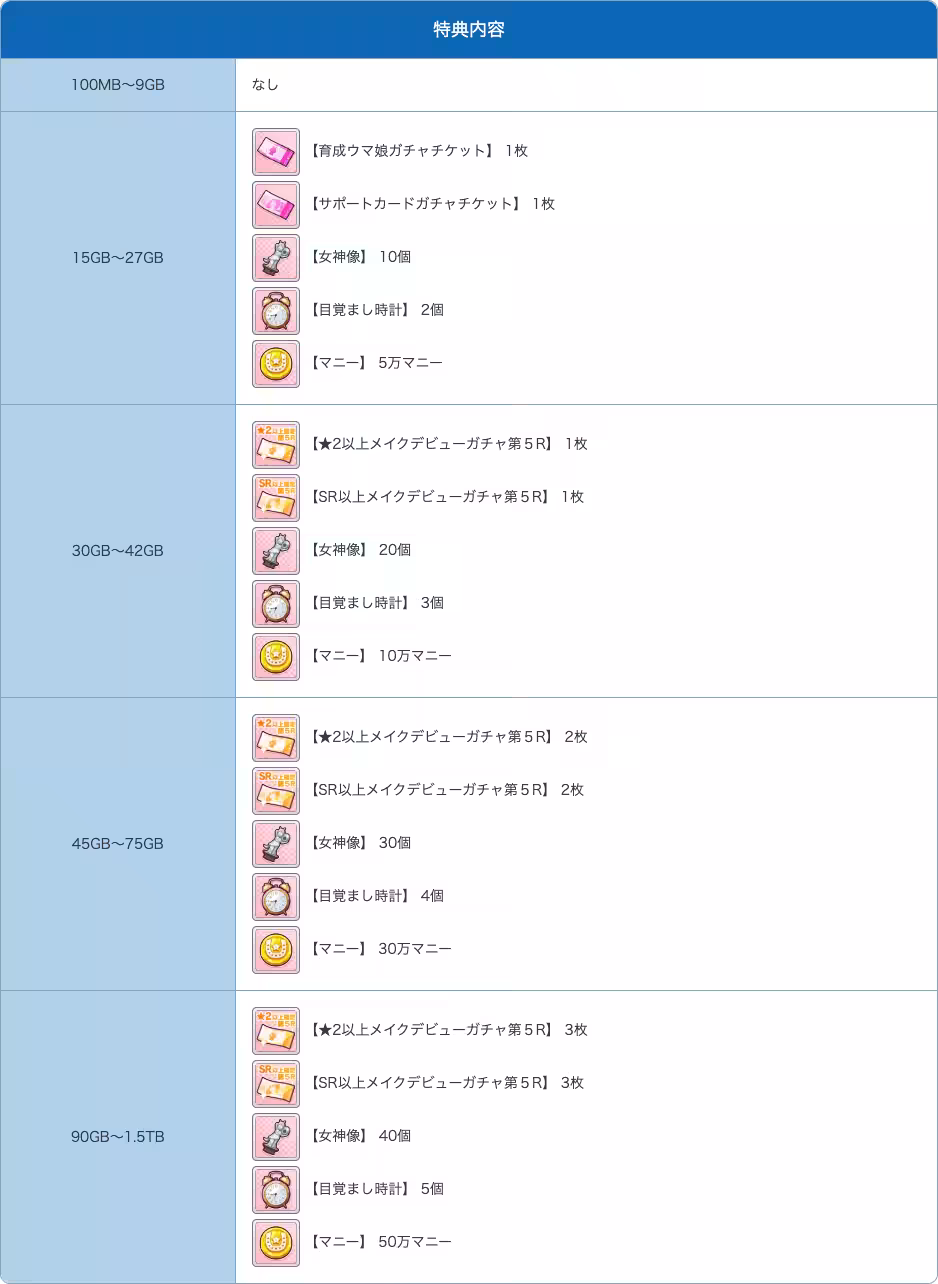
Task: Click the 45GB〜75GB data tier cell
Action: click(118, 844)
